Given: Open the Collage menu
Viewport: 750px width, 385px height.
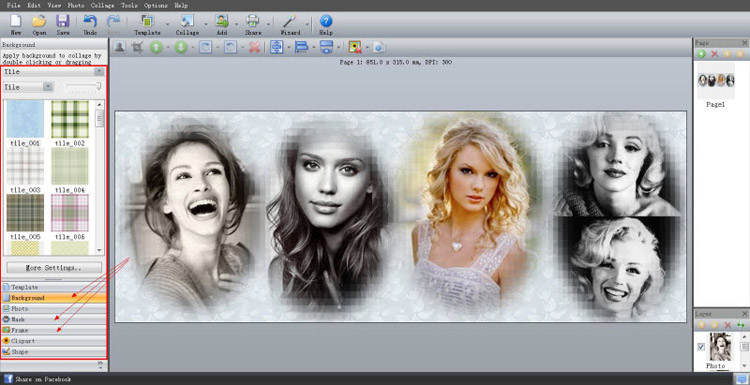Looking at the screenshot, I should tap(102, 5).
